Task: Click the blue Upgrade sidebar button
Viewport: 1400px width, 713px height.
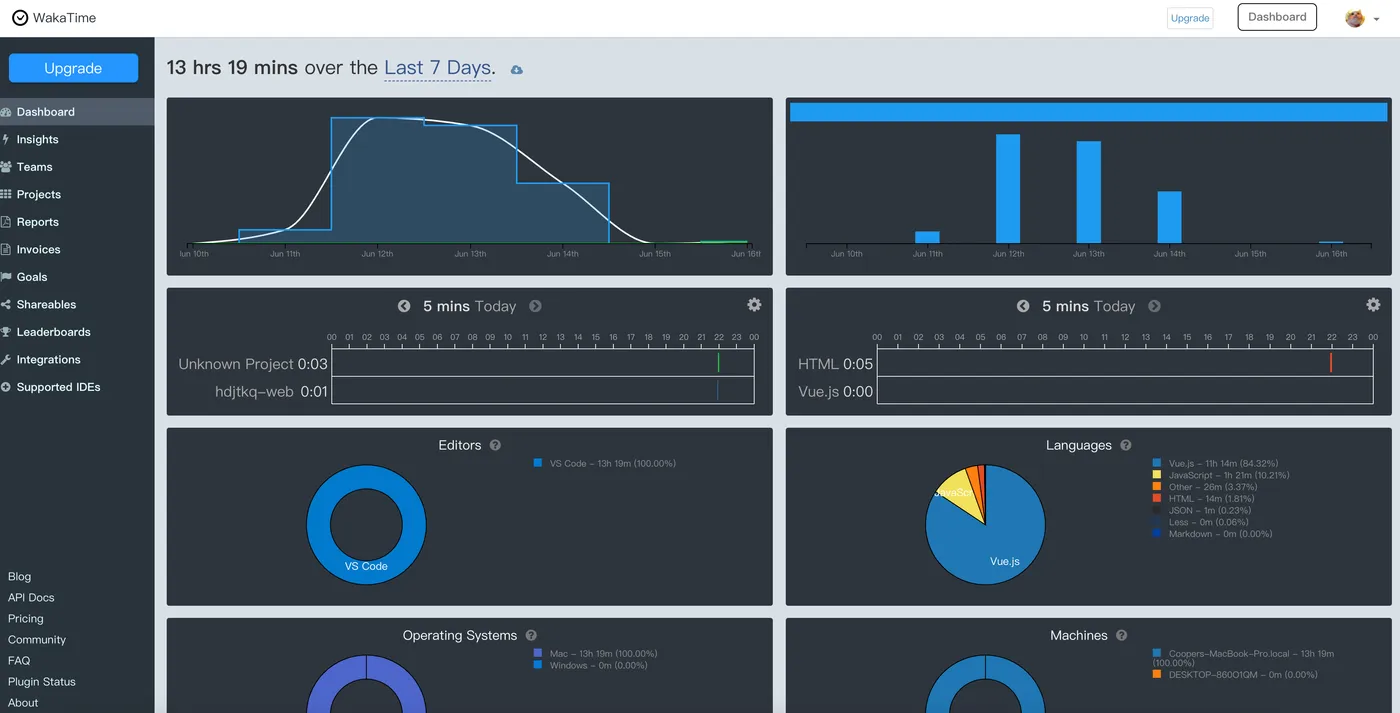Action: [x=73, y=68]
